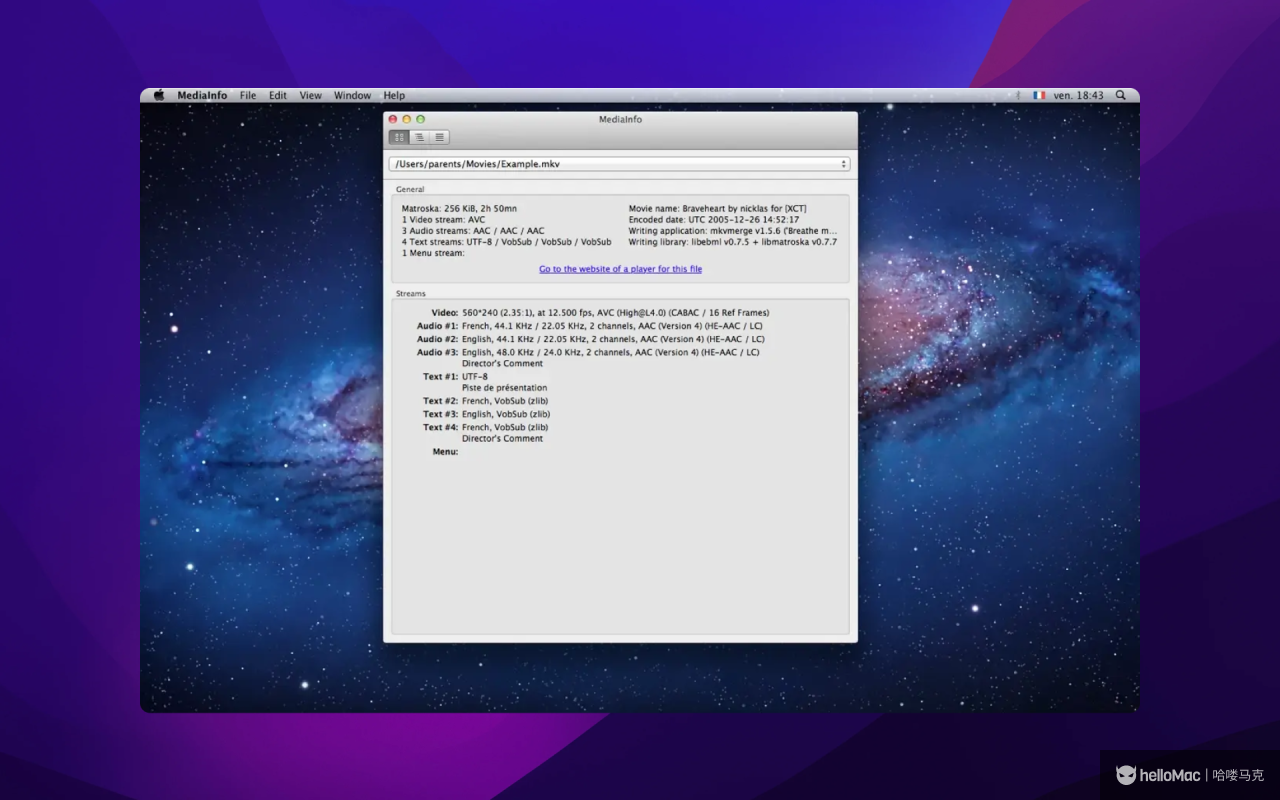This screenshot has width=1280, height=800.
Task: Click the Bluetooth status icon
Action: click(x=1016, y=96)
